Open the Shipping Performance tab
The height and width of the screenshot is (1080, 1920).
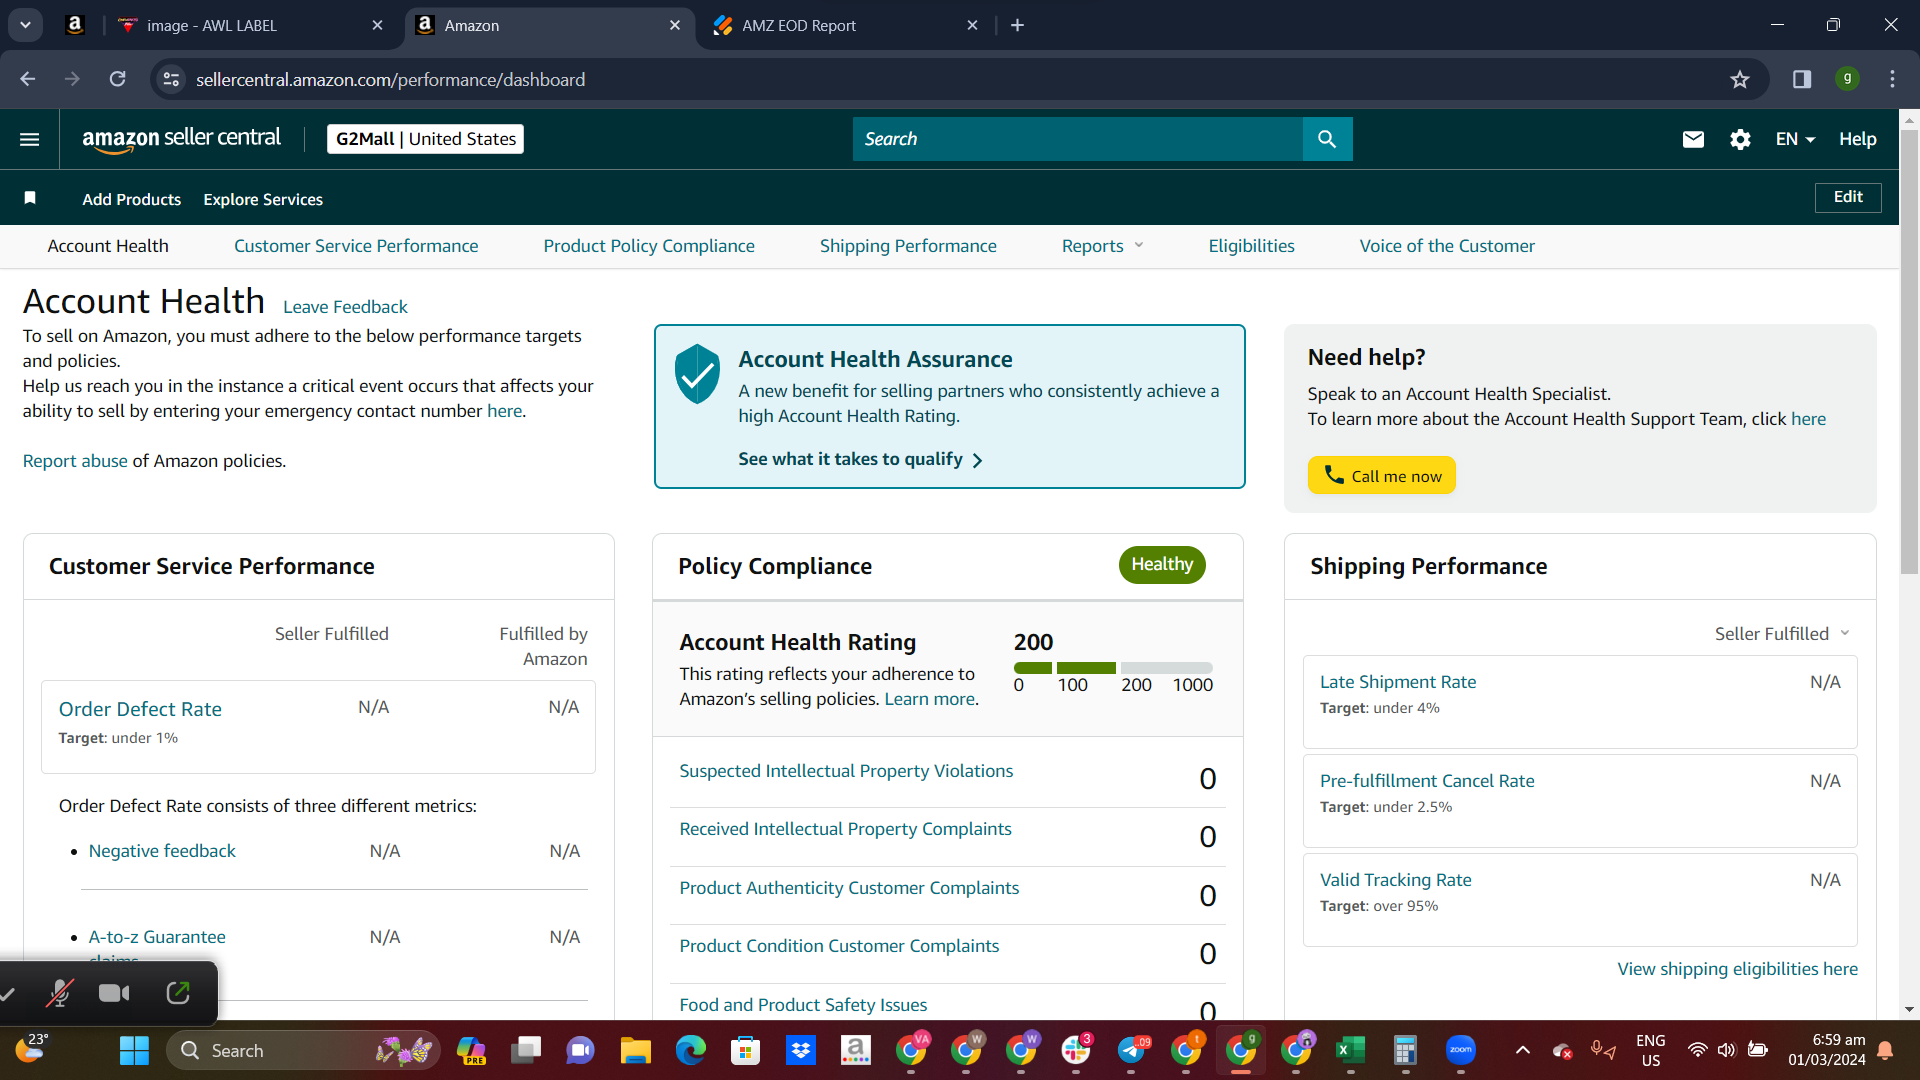tap(908, 246)
